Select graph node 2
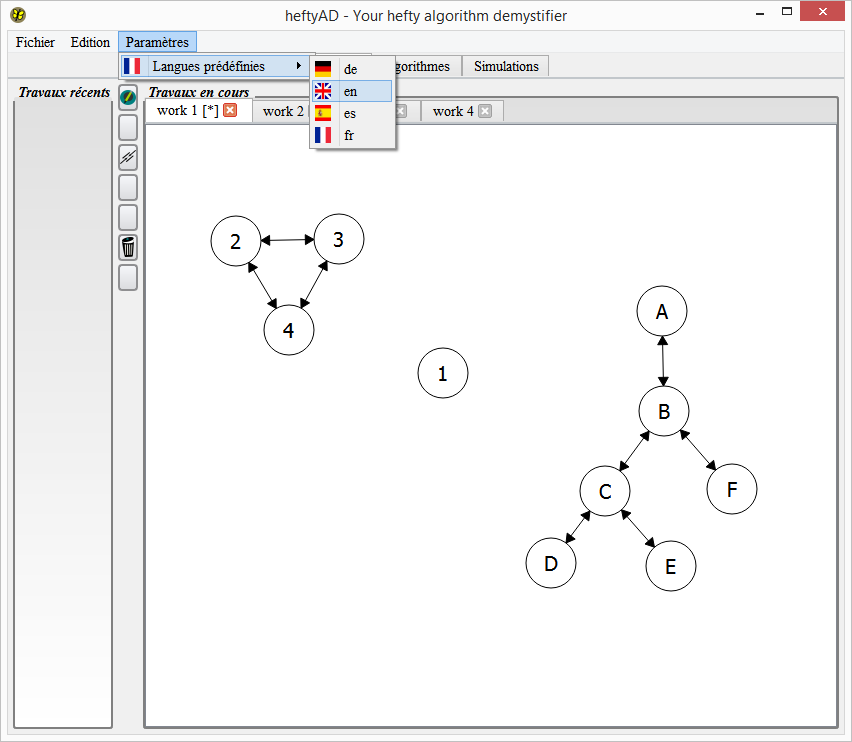Screen dimensions: 852x742 pos(236,241)
